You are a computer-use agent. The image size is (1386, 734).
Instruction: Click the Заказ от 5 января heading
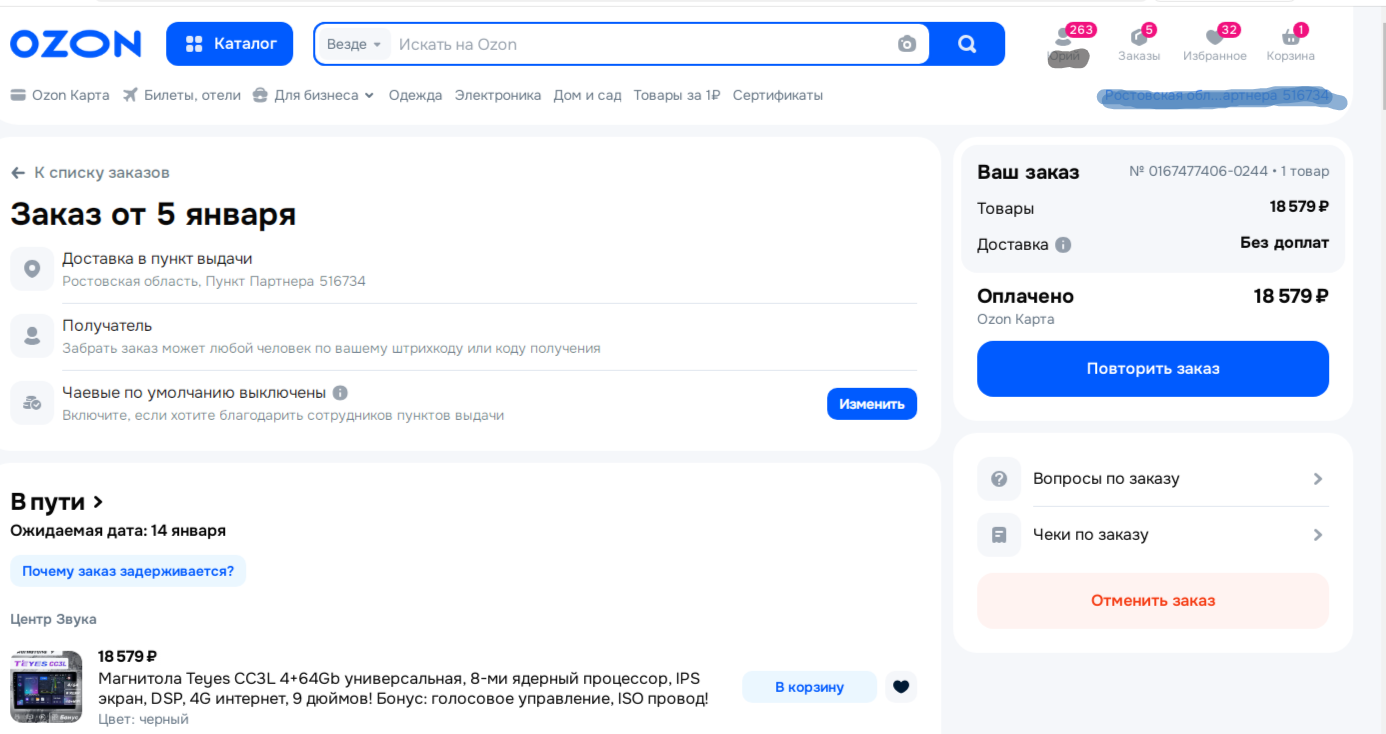click(x=153, y=214)
